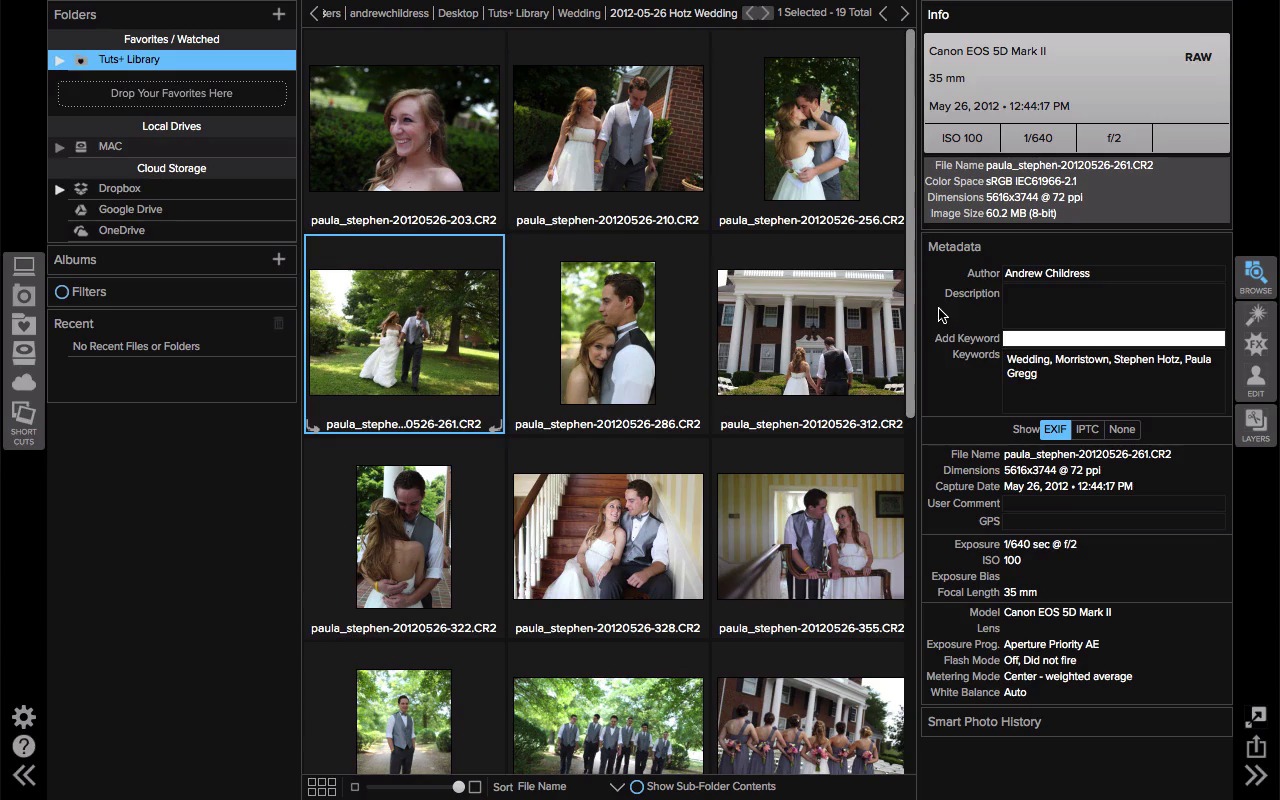Show IPTC metadata
Image resolution: width=1280 pixels, height=800 pixels.
1087,429
